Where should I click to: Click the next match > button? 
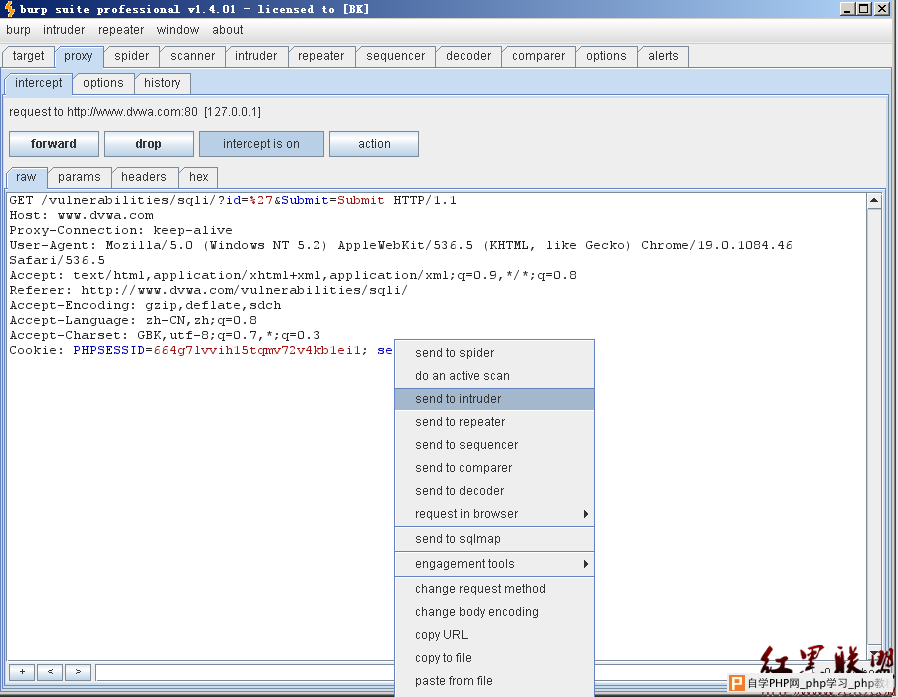tap(78, 672)
